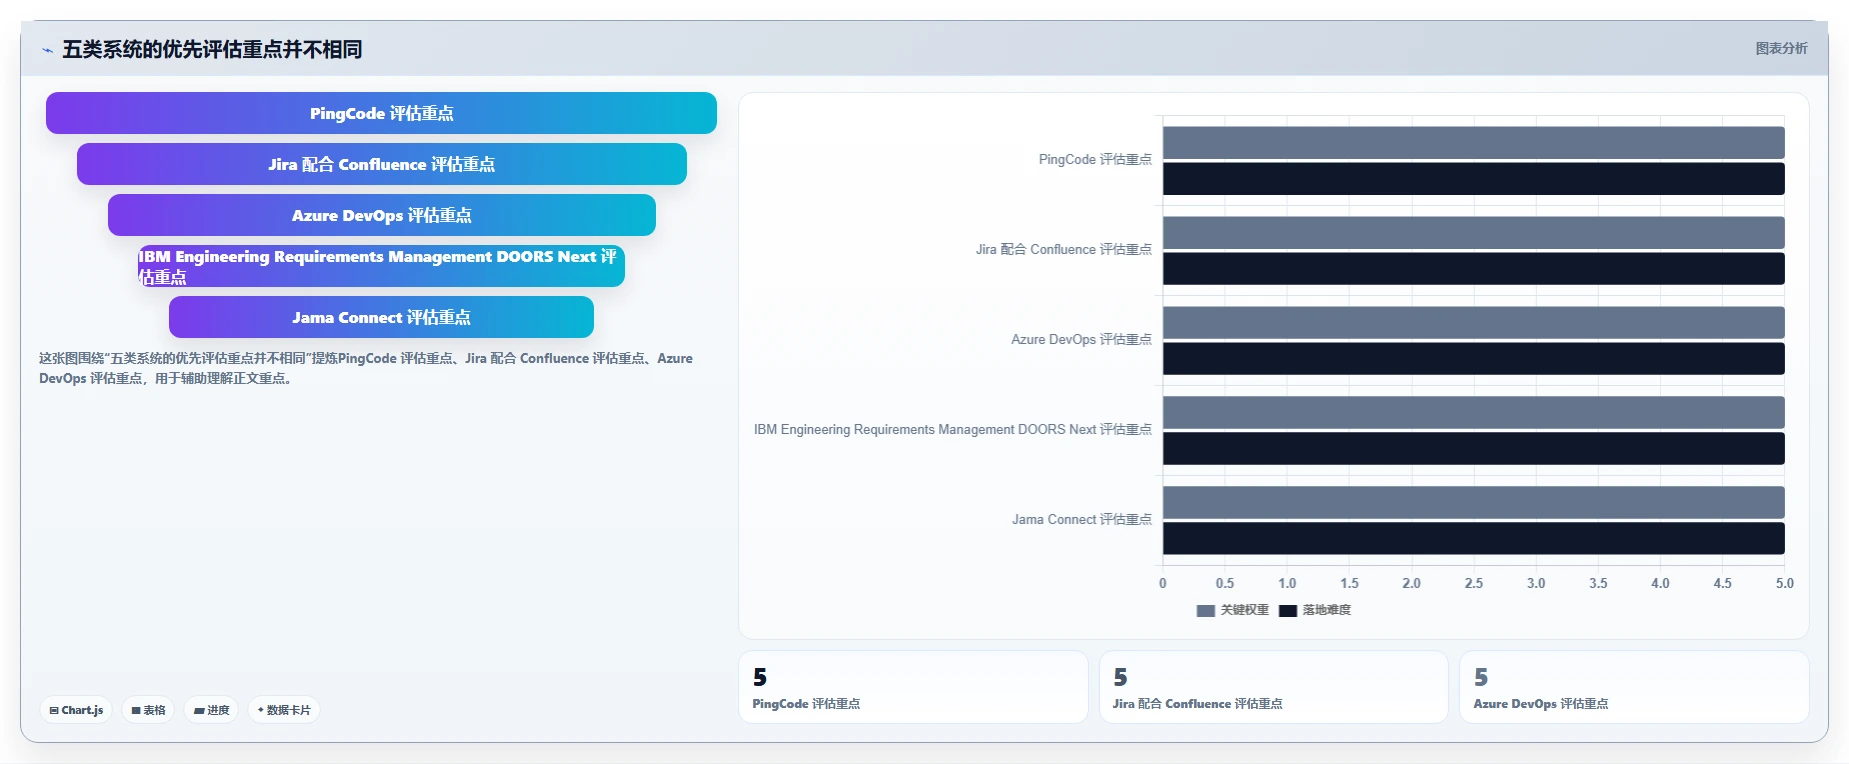The width and height of the screenshot is (1849, 764).
Task: Click the IBM Engineering Requirements Management y-axis label
Action: pyautogui.click(x=952, y=429)
